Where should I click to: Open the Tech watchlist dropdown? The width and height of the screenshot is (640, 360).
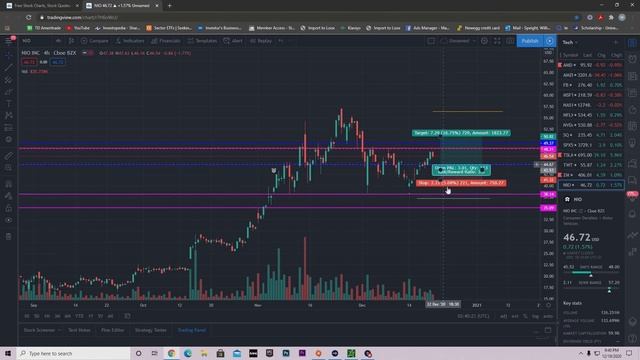[570, 42]
